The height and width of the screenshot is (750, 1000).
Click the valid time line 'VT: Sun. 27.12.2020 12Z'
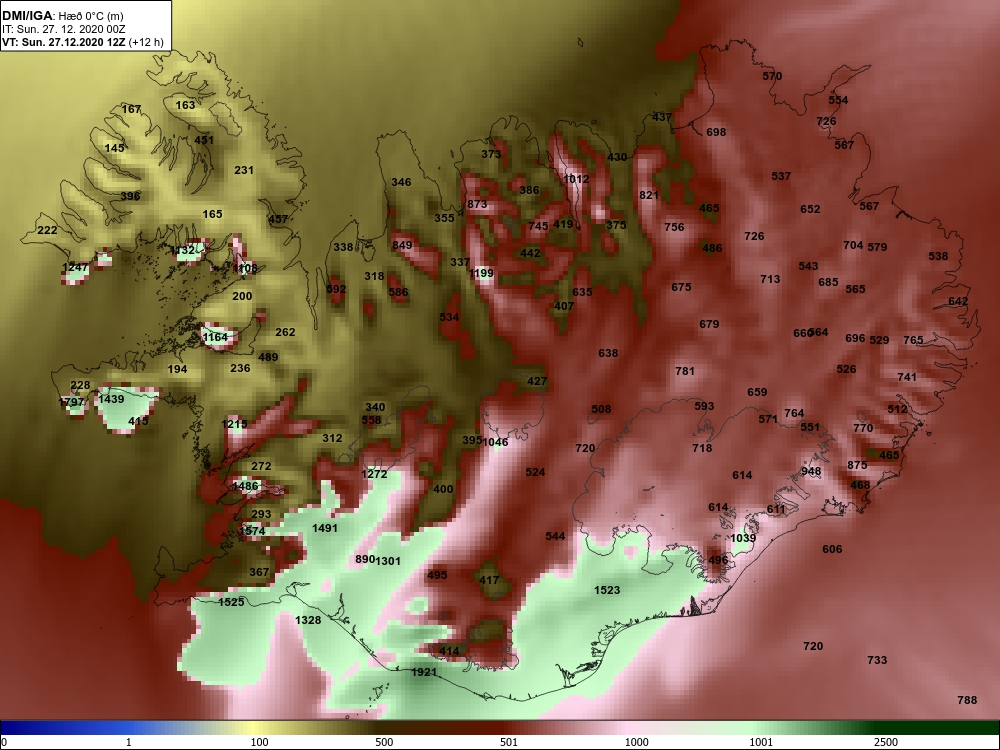(64, 43)
